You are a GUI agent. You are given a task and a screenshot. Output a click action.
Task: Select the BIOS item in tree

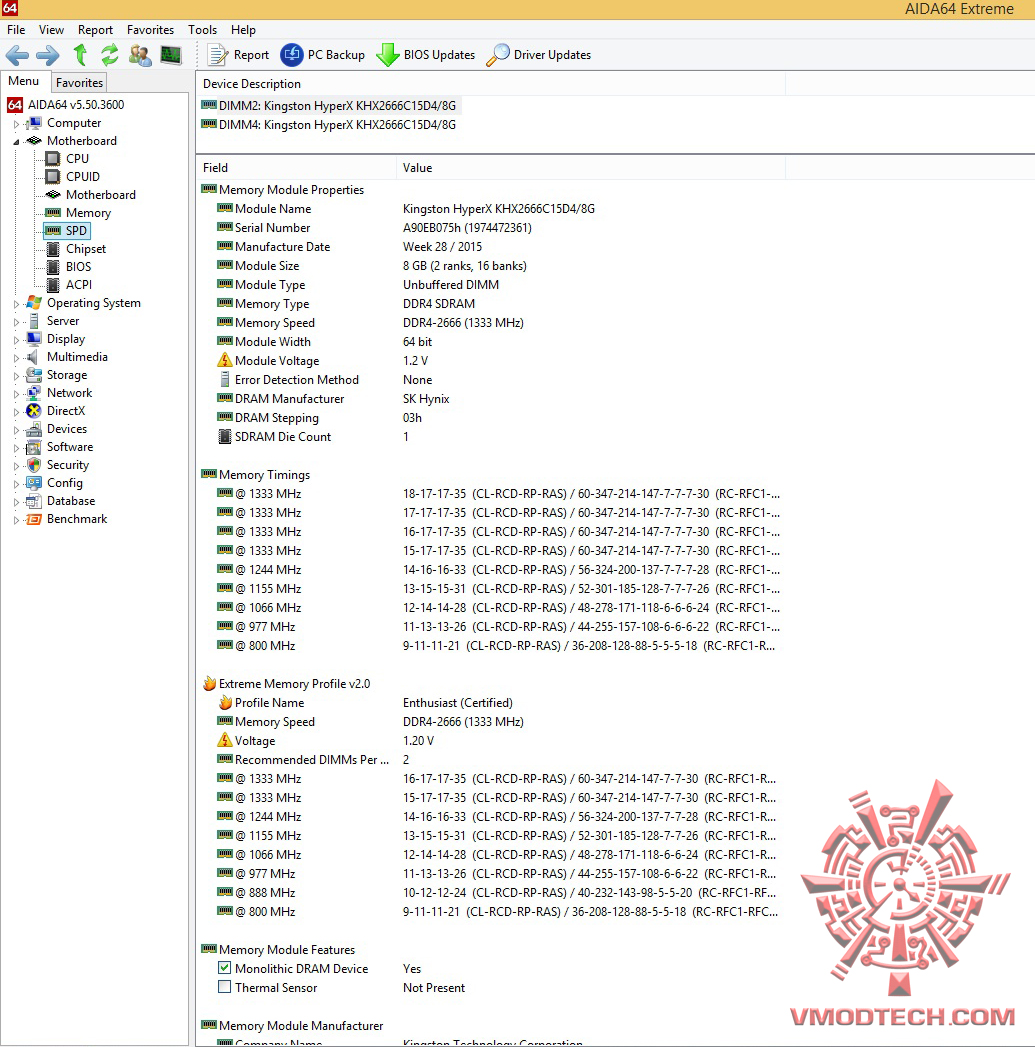tap(68, 267)
